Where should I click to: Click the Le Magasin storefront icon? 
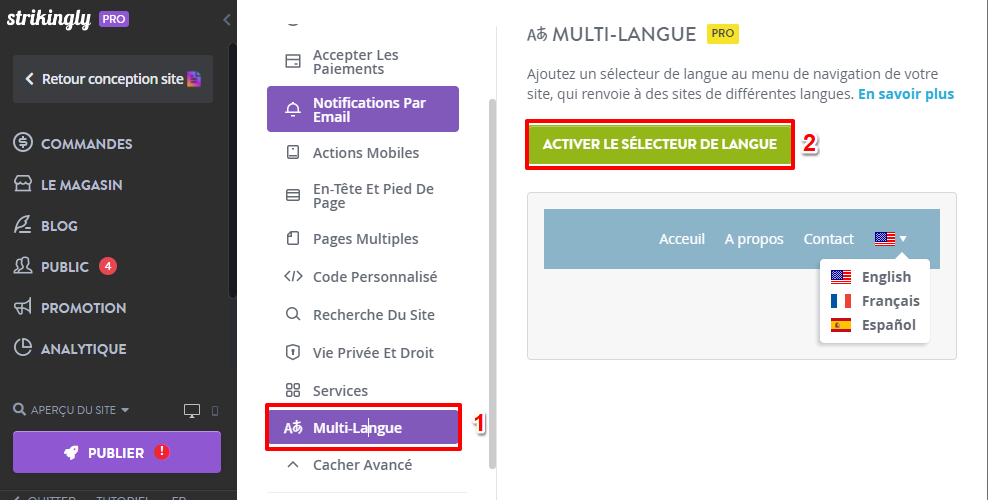coord(23,185)
